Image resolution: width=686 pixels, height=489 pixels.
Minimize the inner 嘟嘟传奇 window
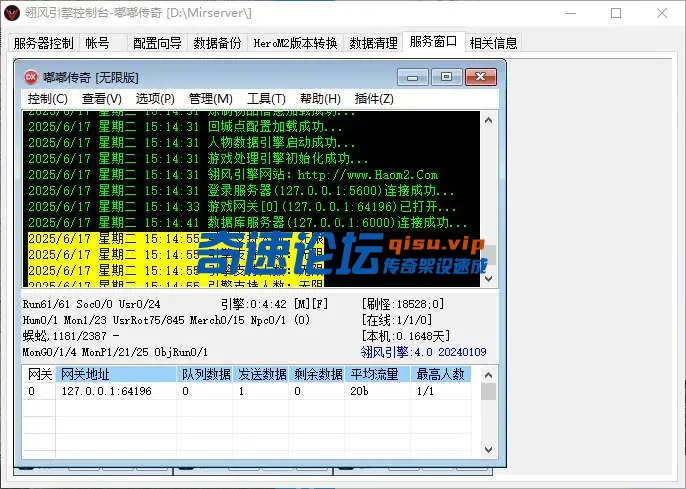(x=412, y=77)
